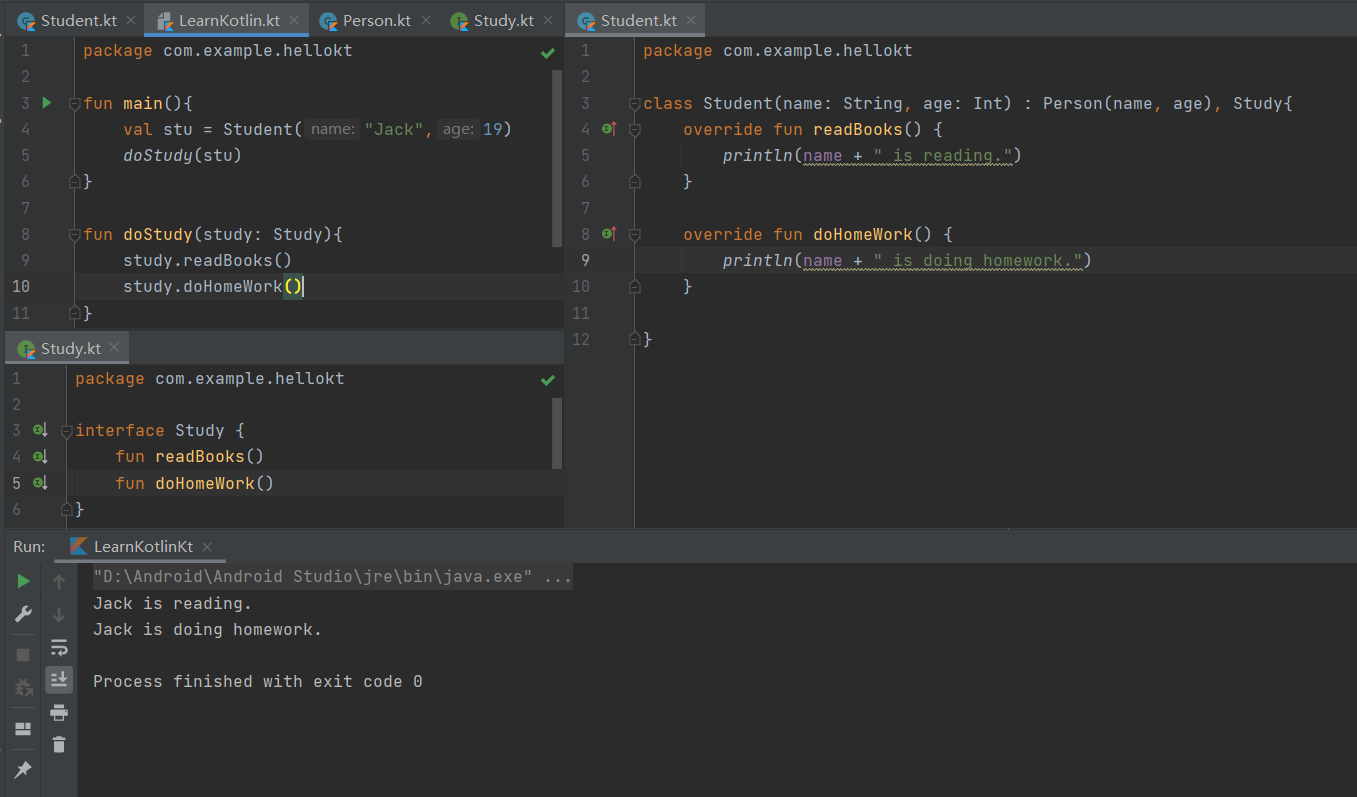Open run configuration settings wrench icon
The width and height of the screenshot is (1357, 797).
point(23,614)
